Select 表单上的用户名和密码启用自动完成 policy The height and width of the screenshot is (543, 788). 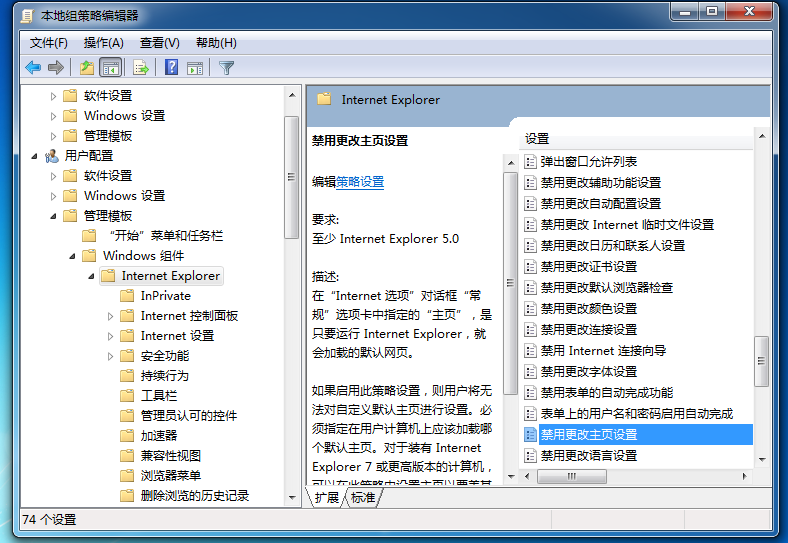[637, 414]
